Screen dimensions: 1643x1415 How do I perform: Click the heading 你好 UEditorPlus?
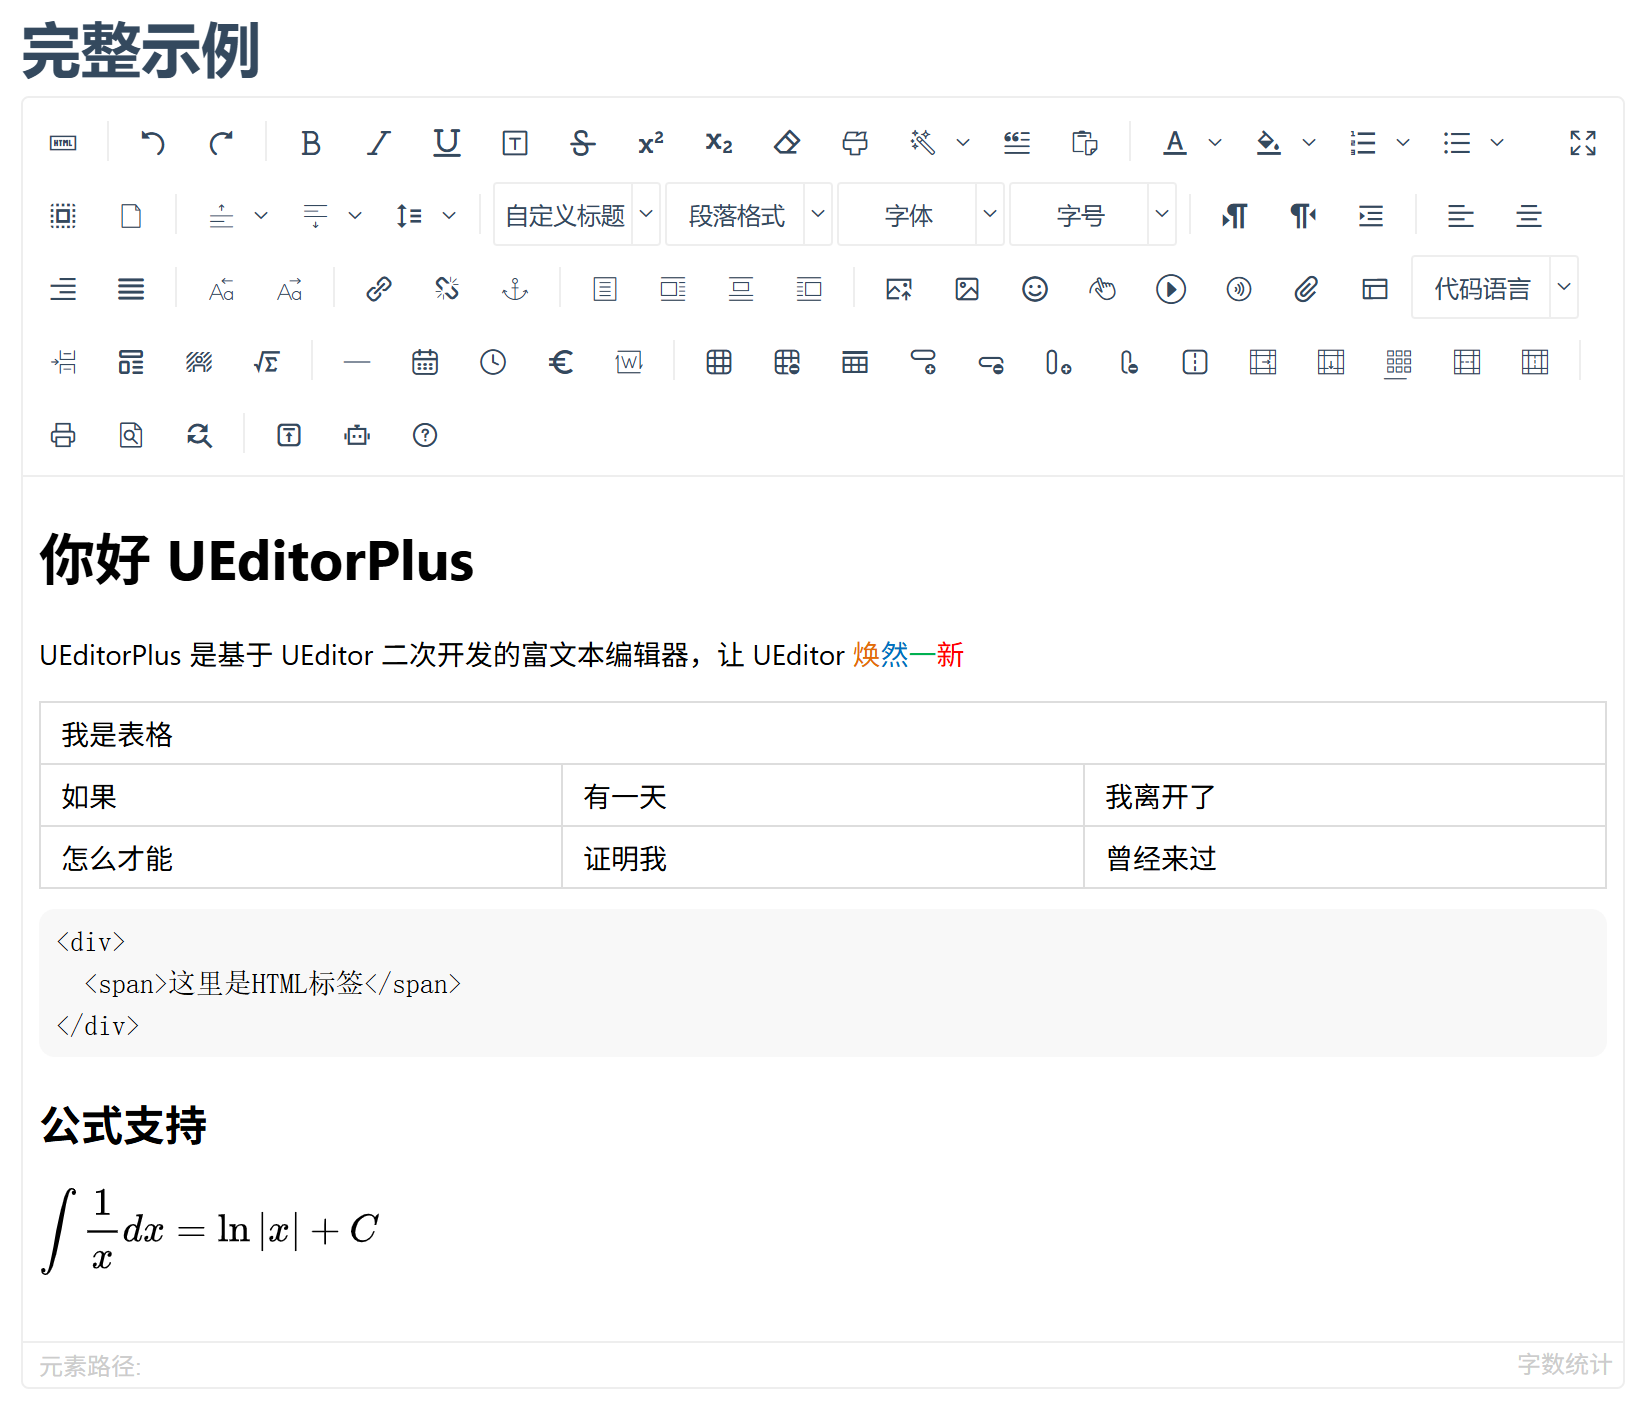click(257, 560)
